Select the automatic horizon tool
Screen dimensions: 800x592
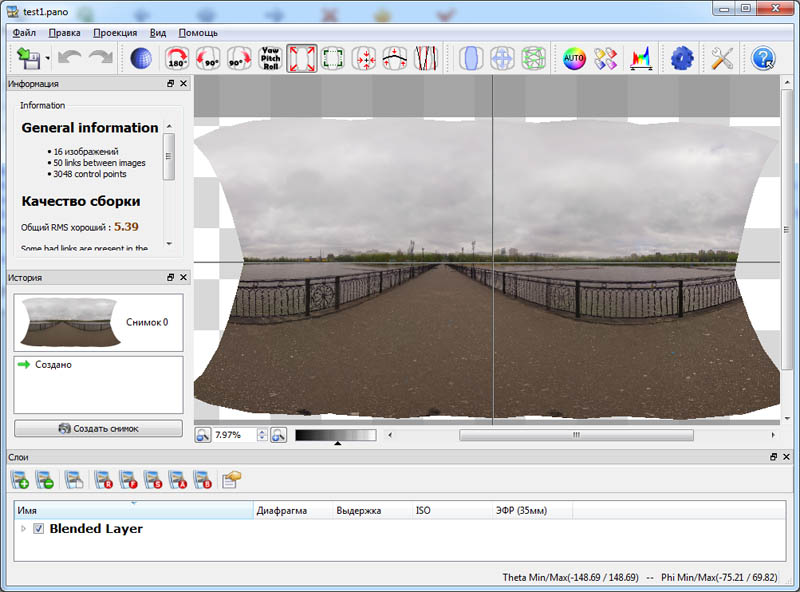tap(395, 58)
